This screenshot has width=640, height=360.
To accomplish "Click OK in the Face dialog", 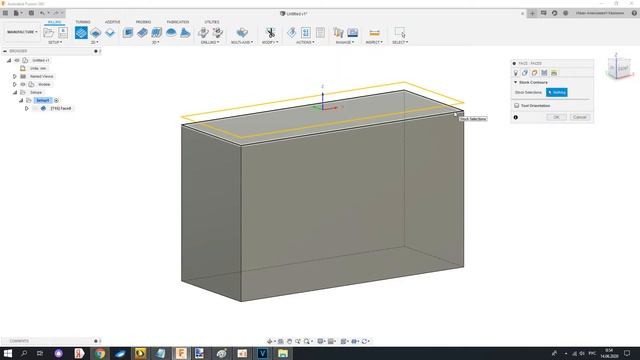I will pyautogui.click(x=556, y=117).
